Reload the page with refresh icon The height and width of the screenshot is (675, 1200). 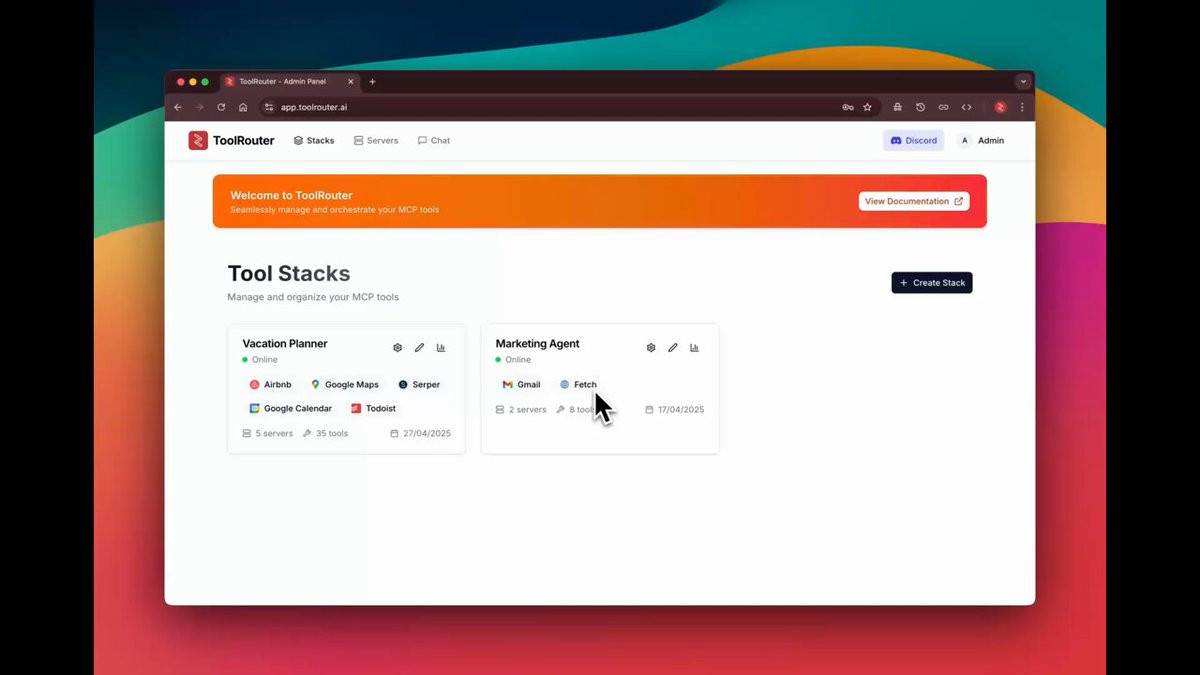221,107
